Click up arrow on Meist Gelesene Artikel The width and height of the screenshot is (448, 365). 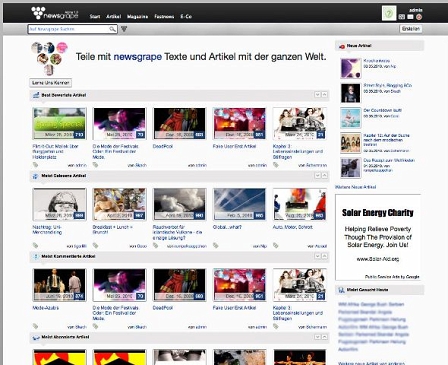324,175
